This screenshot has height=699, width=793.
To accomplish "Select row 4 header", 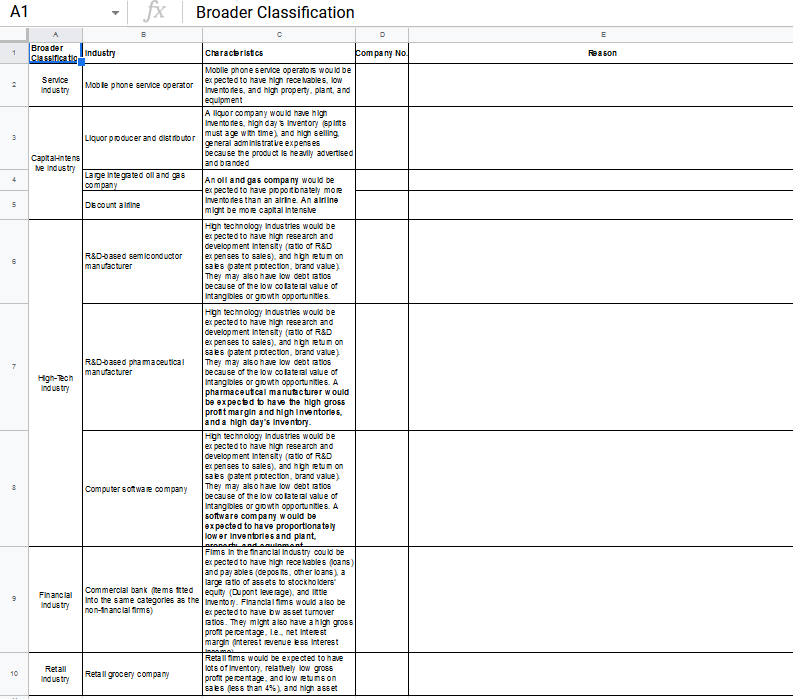I will click(x=14, y=180).
